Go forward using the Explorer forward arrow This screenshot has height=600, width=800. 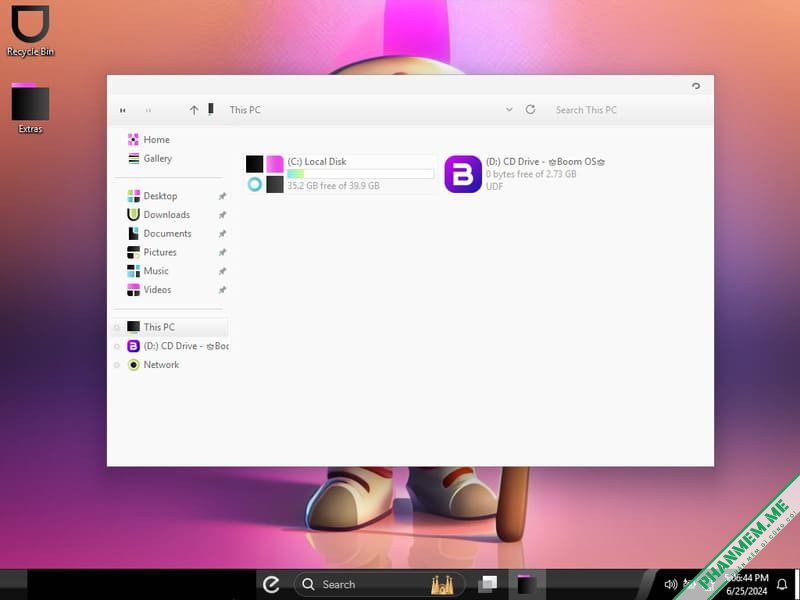(148, 110)
